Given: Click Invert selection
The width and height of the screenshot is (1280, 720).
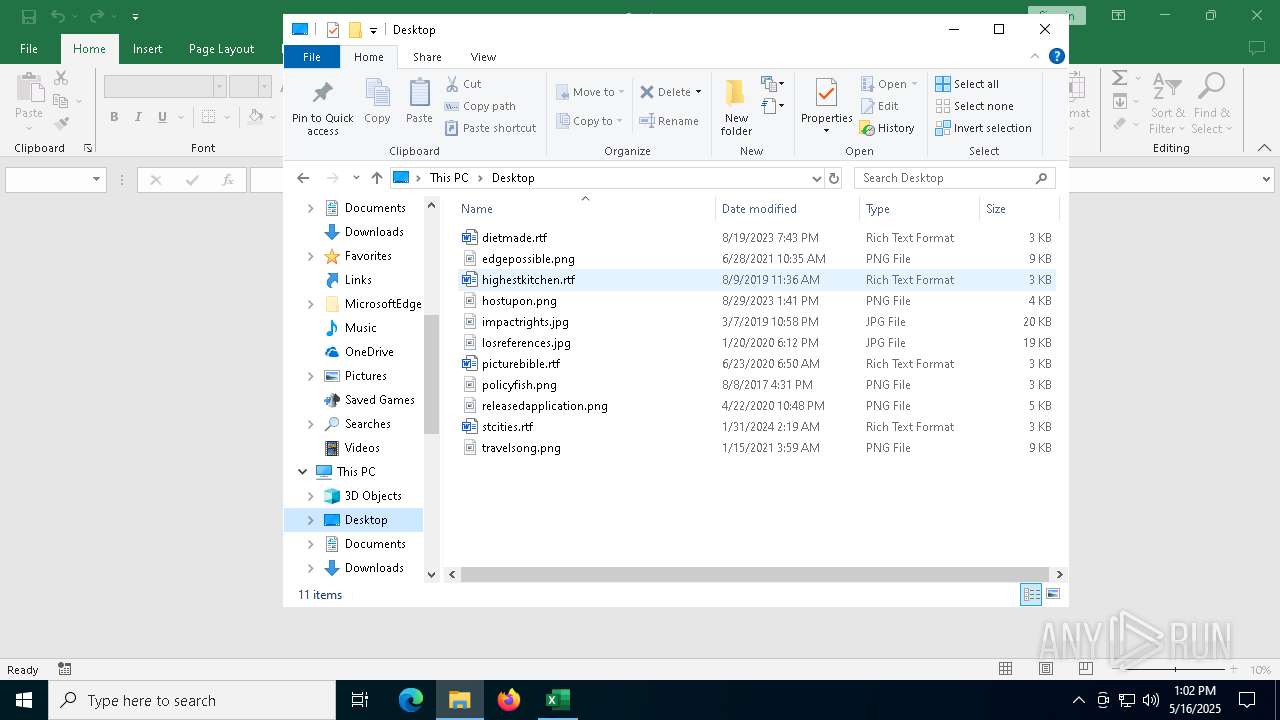Looking at the screenshot, I should coord(983,128).
